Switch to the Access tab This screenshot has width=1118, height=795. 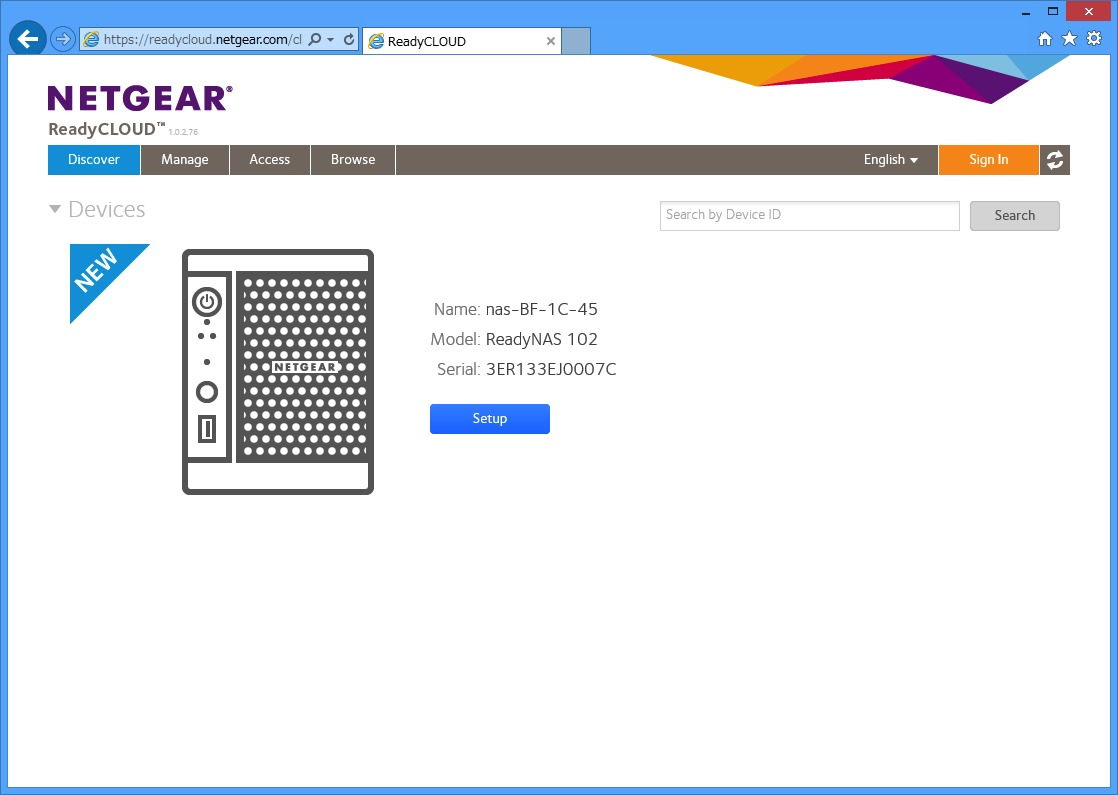click(270, 160)
